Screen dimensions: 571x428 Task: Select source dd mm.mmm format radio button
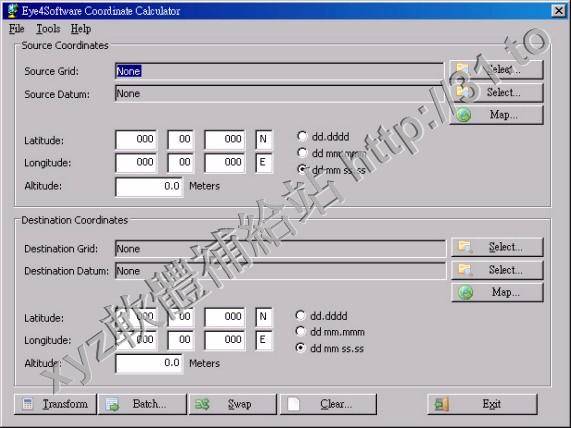click(x=302, y=153)
